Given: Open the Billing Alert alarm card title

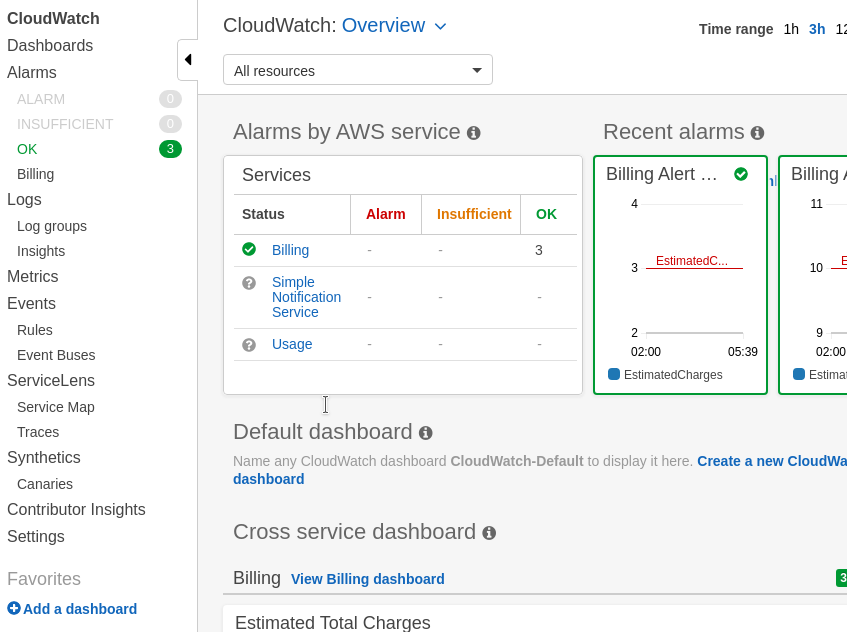Looking at the screenshot, I should (x=662, y=174).
